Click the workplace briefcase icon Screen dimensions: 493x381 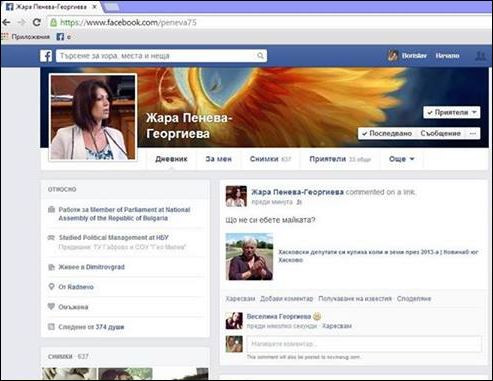pos(51,210)
